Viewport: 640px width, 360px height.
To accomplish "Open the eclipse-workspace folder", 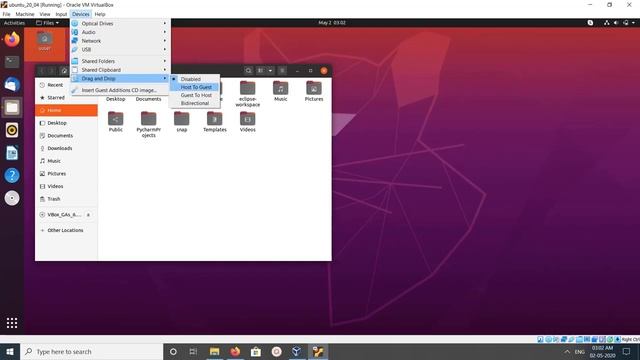I will pyautogui.click(x=247, y=94).
